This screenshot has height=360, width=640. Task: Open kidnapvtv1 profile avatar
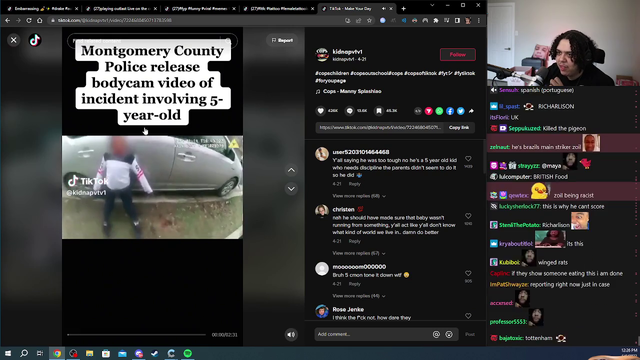pos(322,55)
